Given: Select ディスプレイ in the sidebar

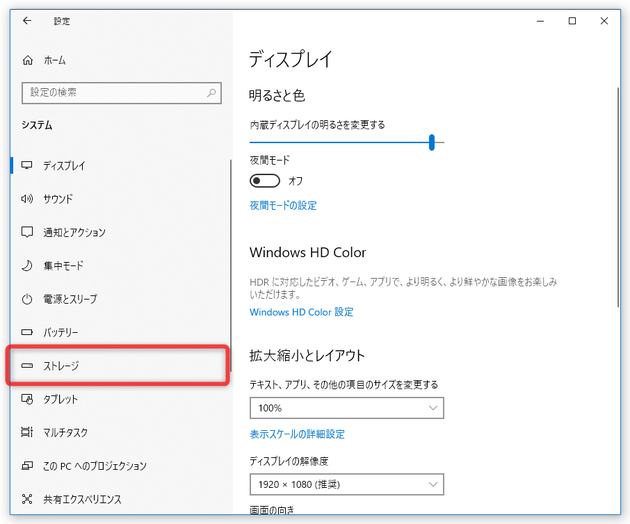Looking at the screenshot, I should [121, 166].
